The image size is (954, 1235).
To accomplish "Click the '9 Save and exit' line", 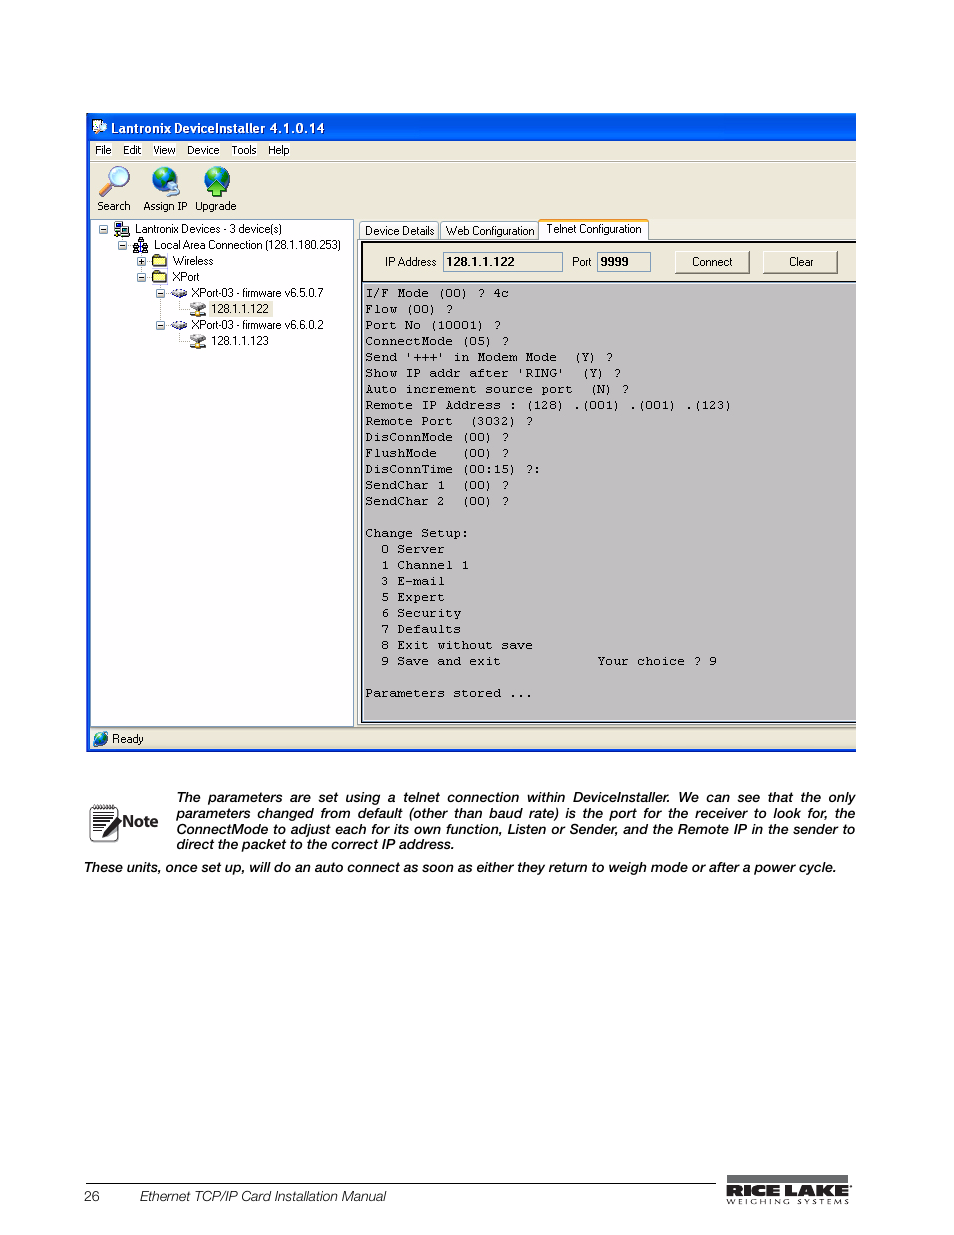I will pos(440,661).
